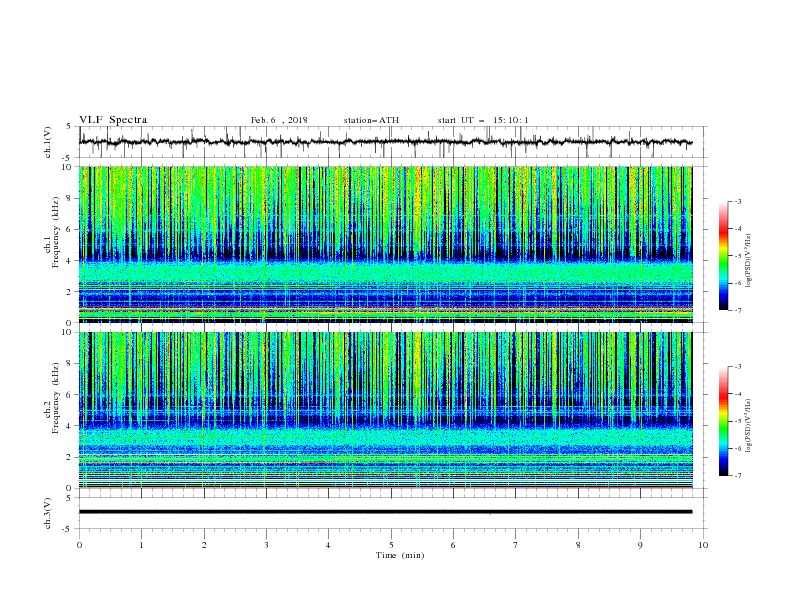Click the time axis tick label "5"

391,545
